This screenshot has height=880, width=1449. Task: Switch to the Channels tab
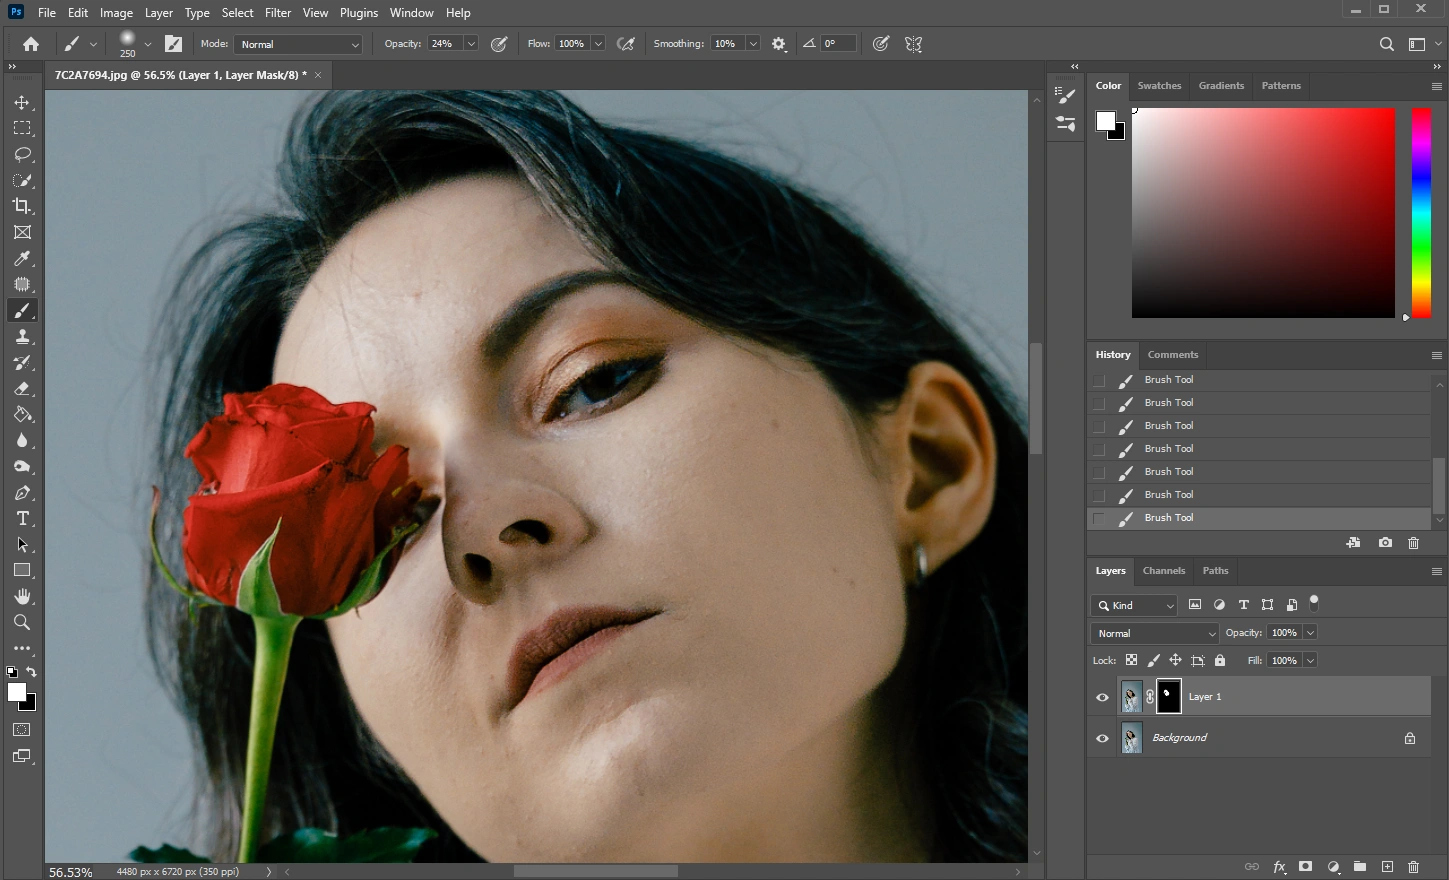click(1164, 571)
